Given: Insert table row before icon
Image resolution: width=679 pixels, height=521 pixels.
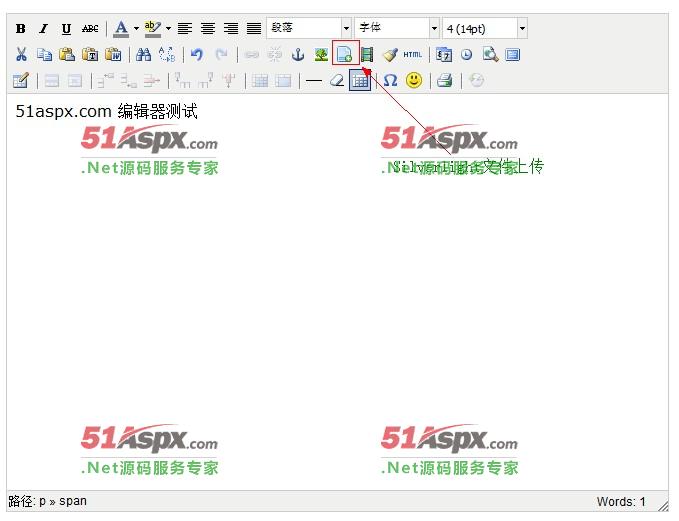Looking at the screenshot, I should click(105, 81).
